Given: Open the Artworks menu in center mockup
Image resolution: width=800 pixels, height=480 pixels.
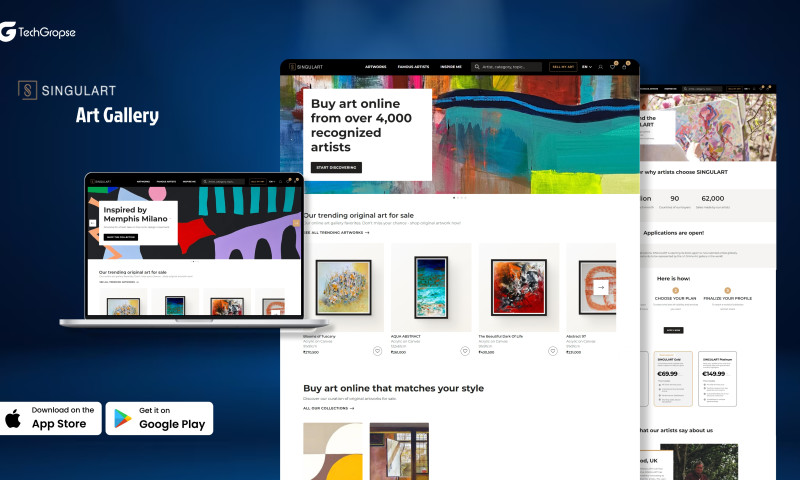Looking at the screenshot, I should click(376, 67).
